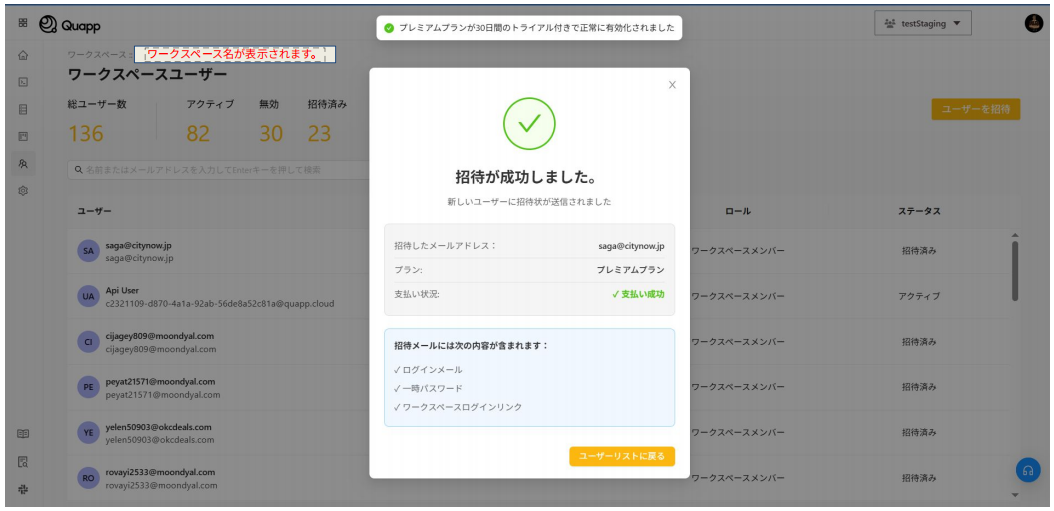Viewport: 1054px width, 511px height.
Task: Open settings gear in sidebar
Action: (23, 190)
